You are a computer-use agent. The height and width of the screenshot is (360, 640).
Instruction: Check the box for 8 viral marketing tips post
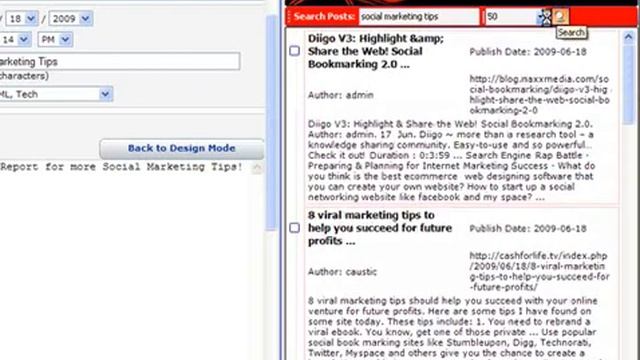(x=295, y=228)
